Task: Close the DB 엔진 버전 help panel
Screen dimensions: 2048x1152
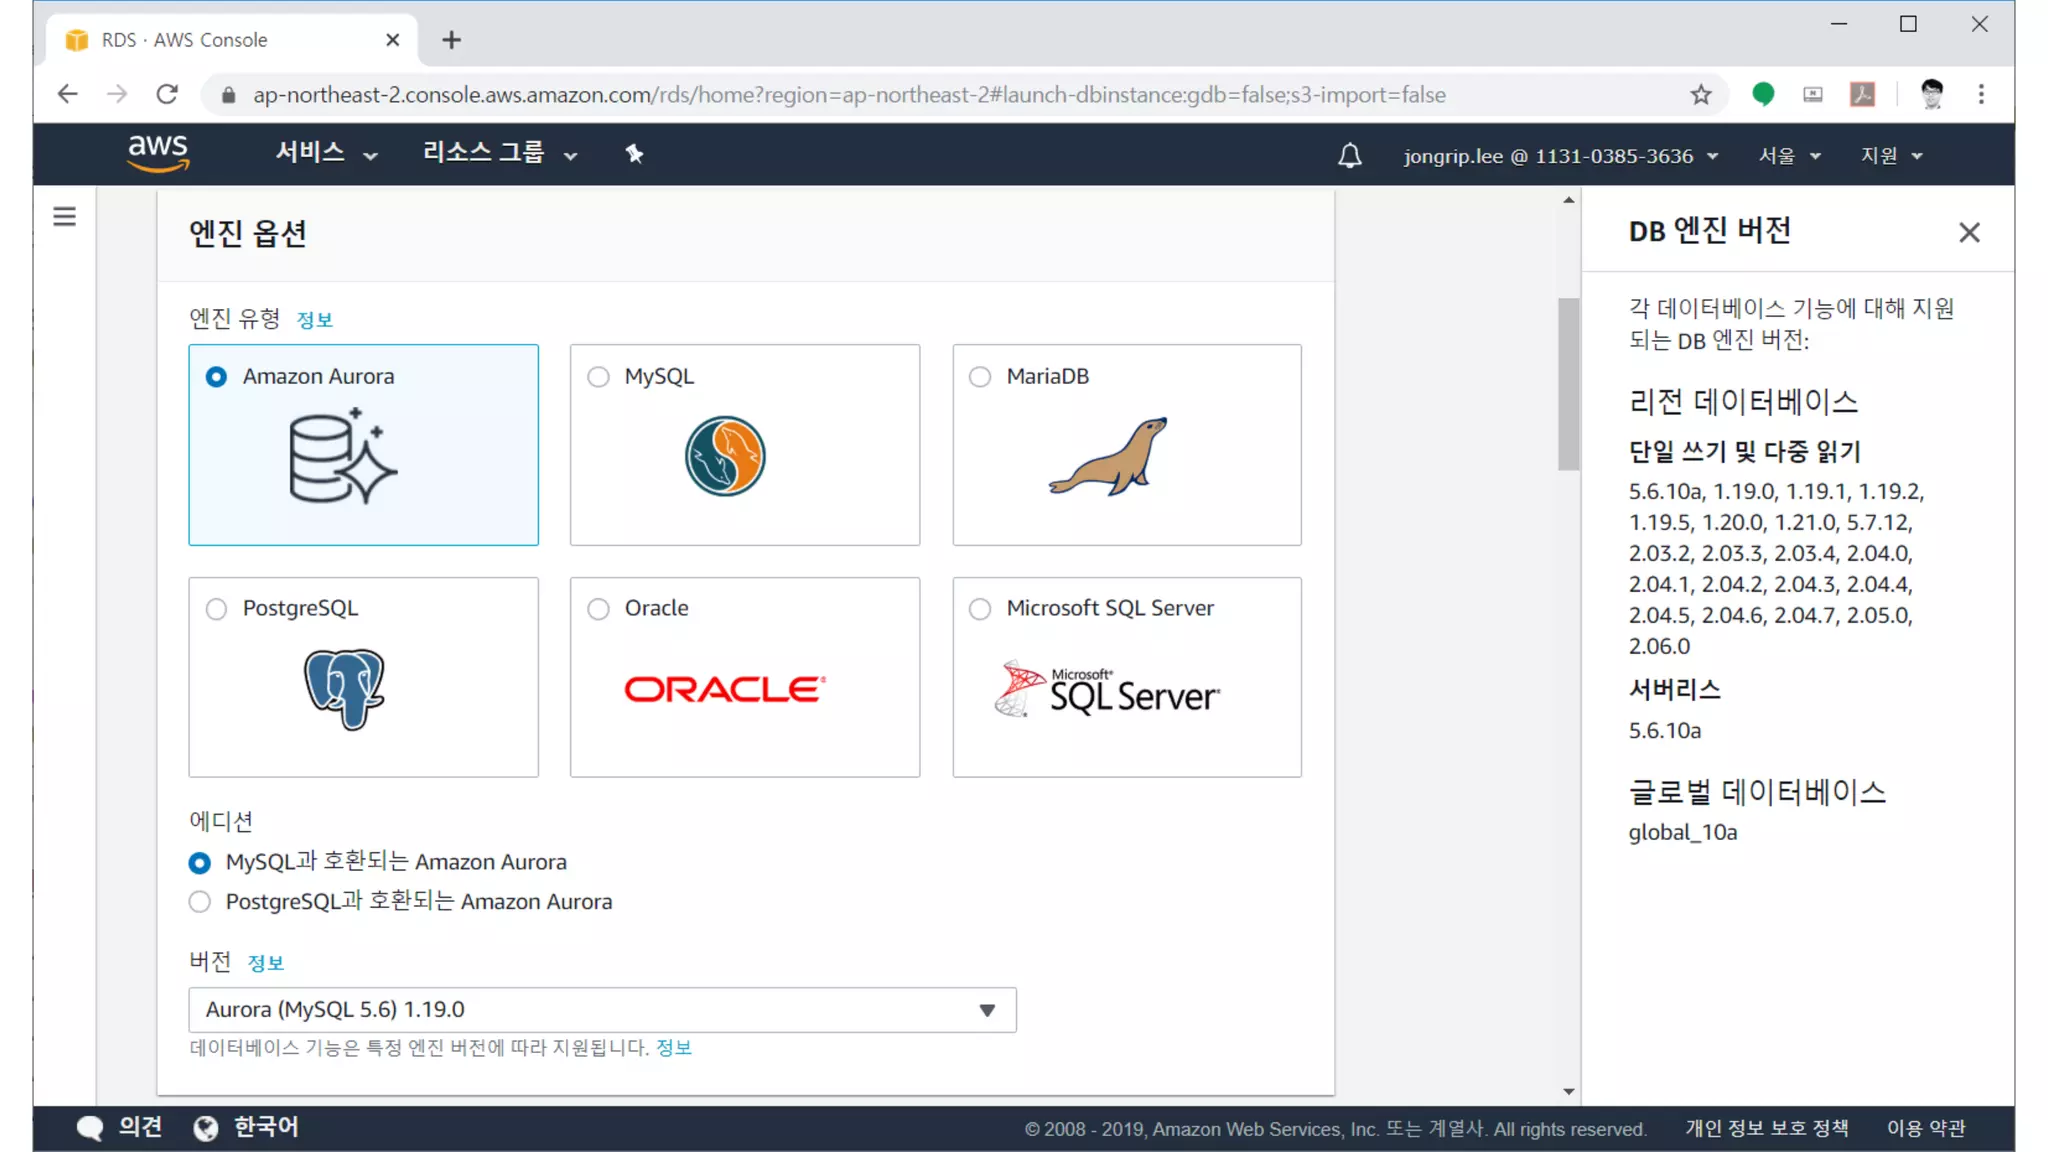Action: pos(1969,232)
